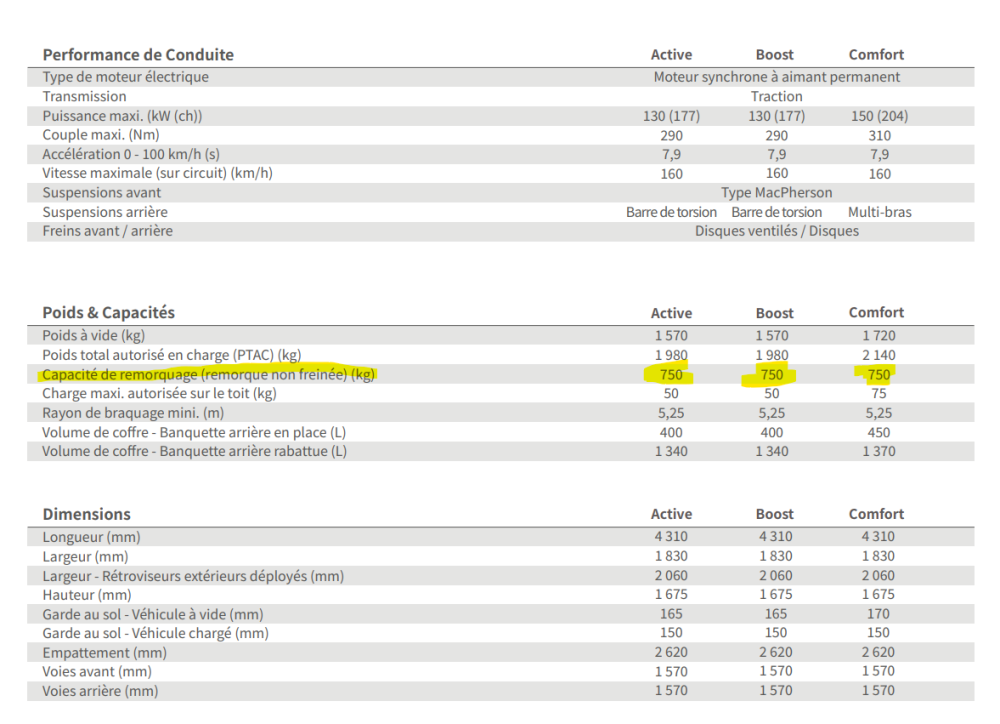Screen dimensions: 1000x724
Task: Click the Multi-bras rear suspension value
Action: tap(879, 212)
